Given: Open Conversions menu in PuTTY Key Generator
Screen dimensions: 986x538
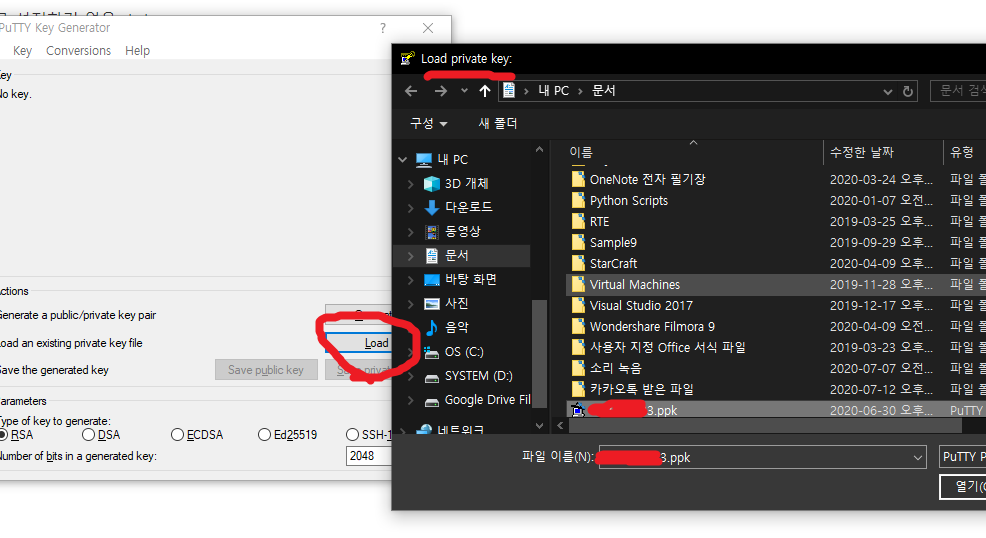Looking at the screenshot, I should point(78,51).
